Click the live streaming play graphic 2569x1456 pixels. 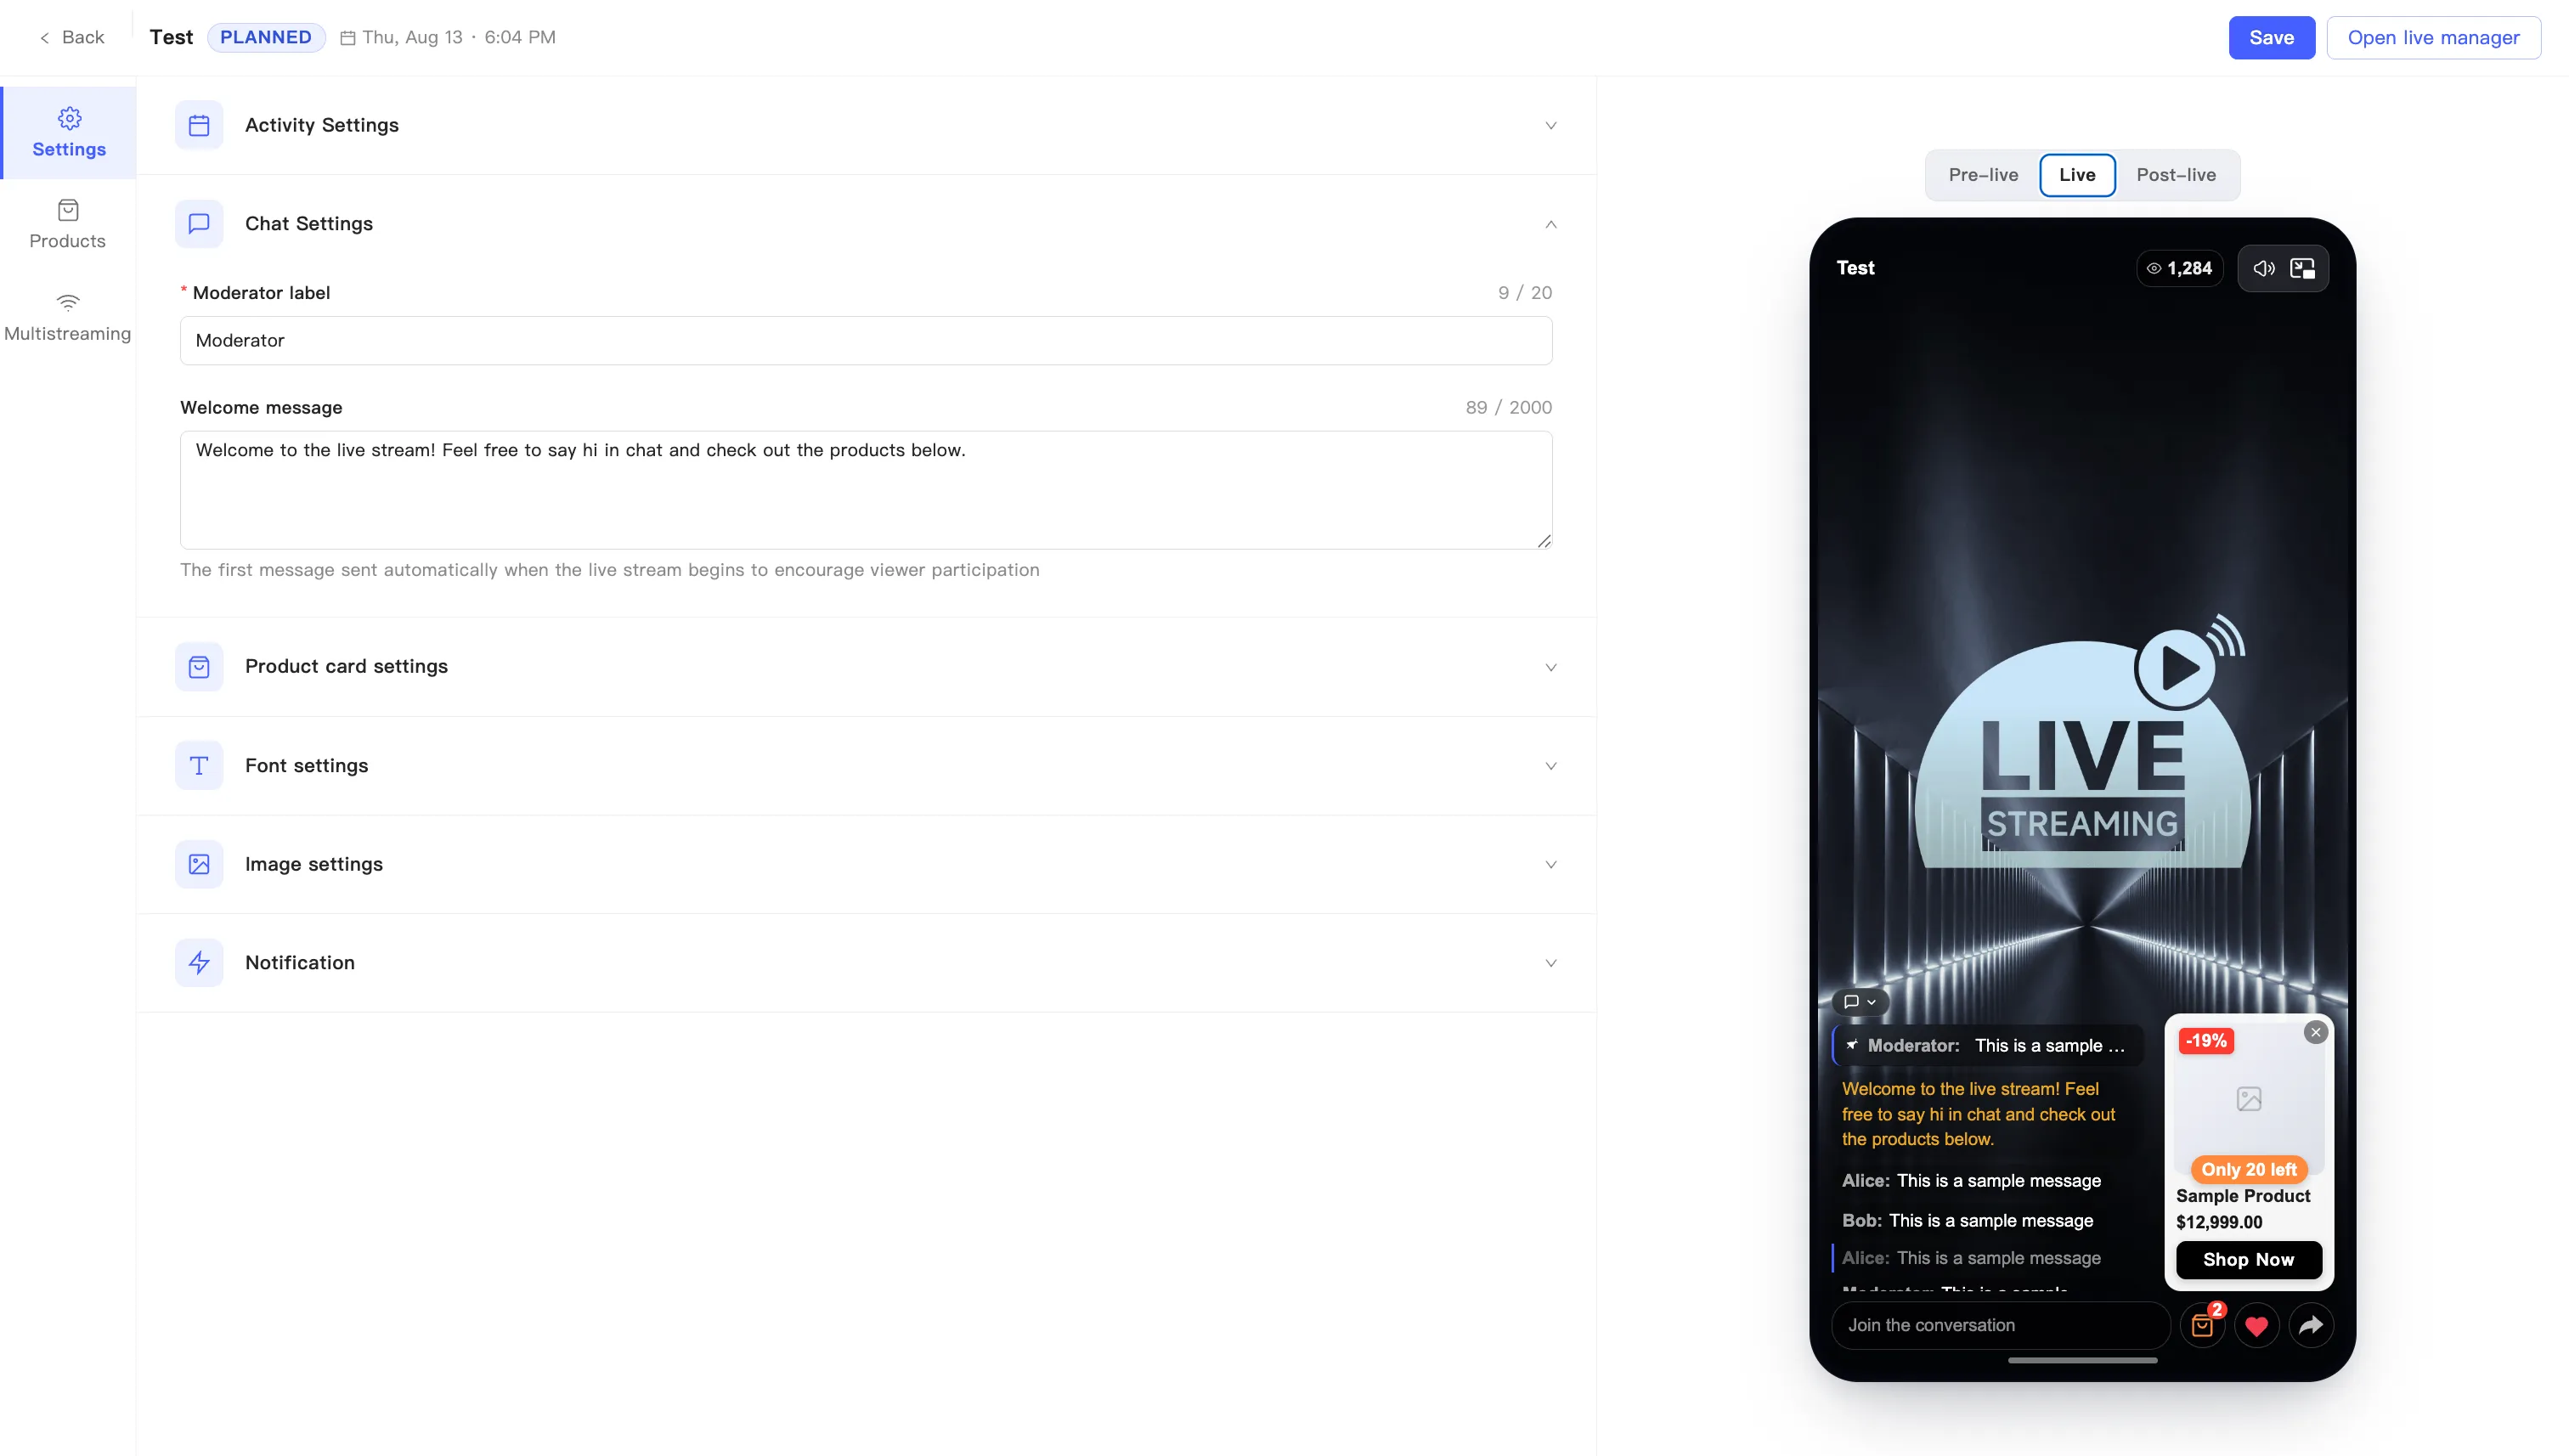click(x=2083, y=741)
